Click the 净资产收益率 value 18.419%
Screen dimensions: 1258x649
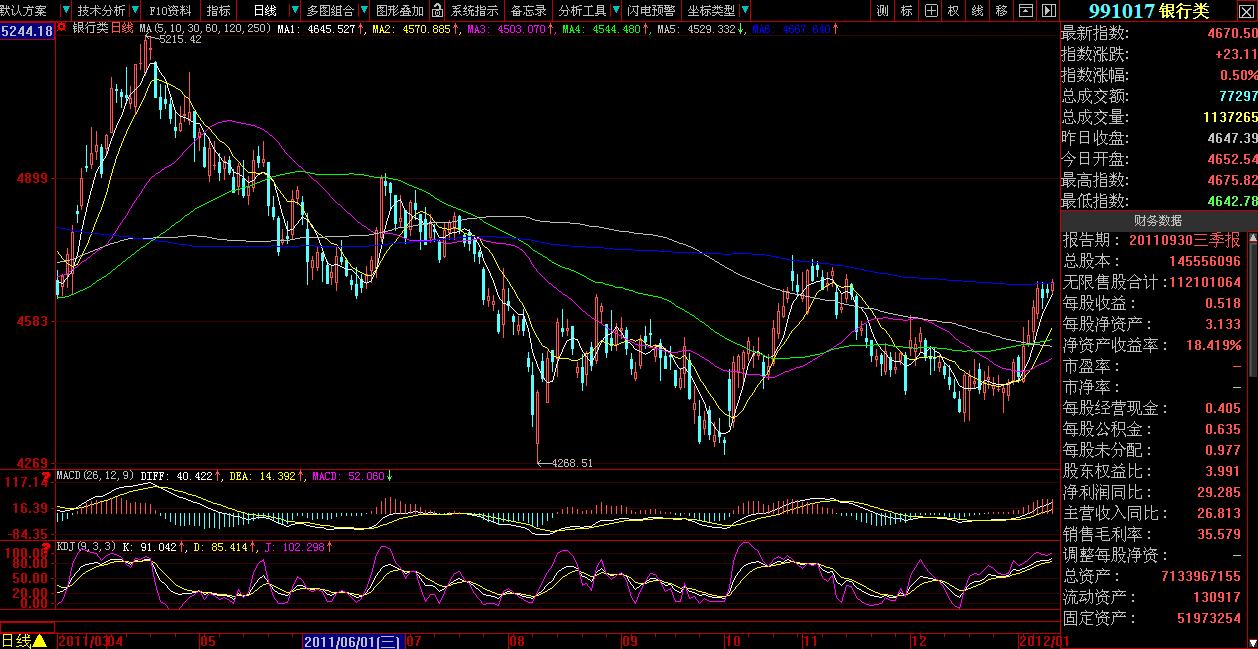[1213, 345]
